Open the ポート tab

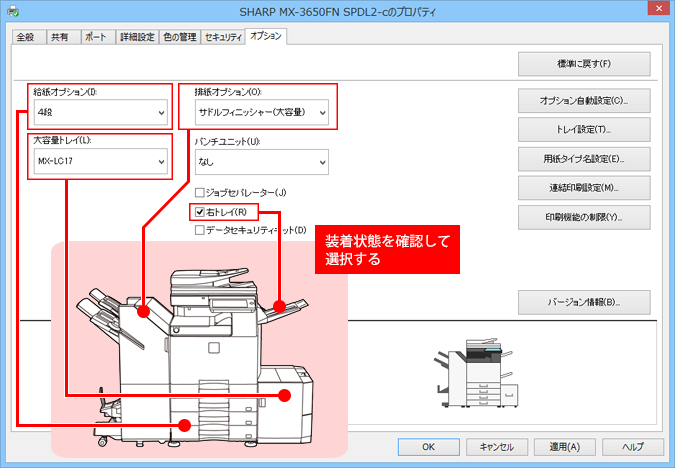pyautogui.click(x=96, y=37)
